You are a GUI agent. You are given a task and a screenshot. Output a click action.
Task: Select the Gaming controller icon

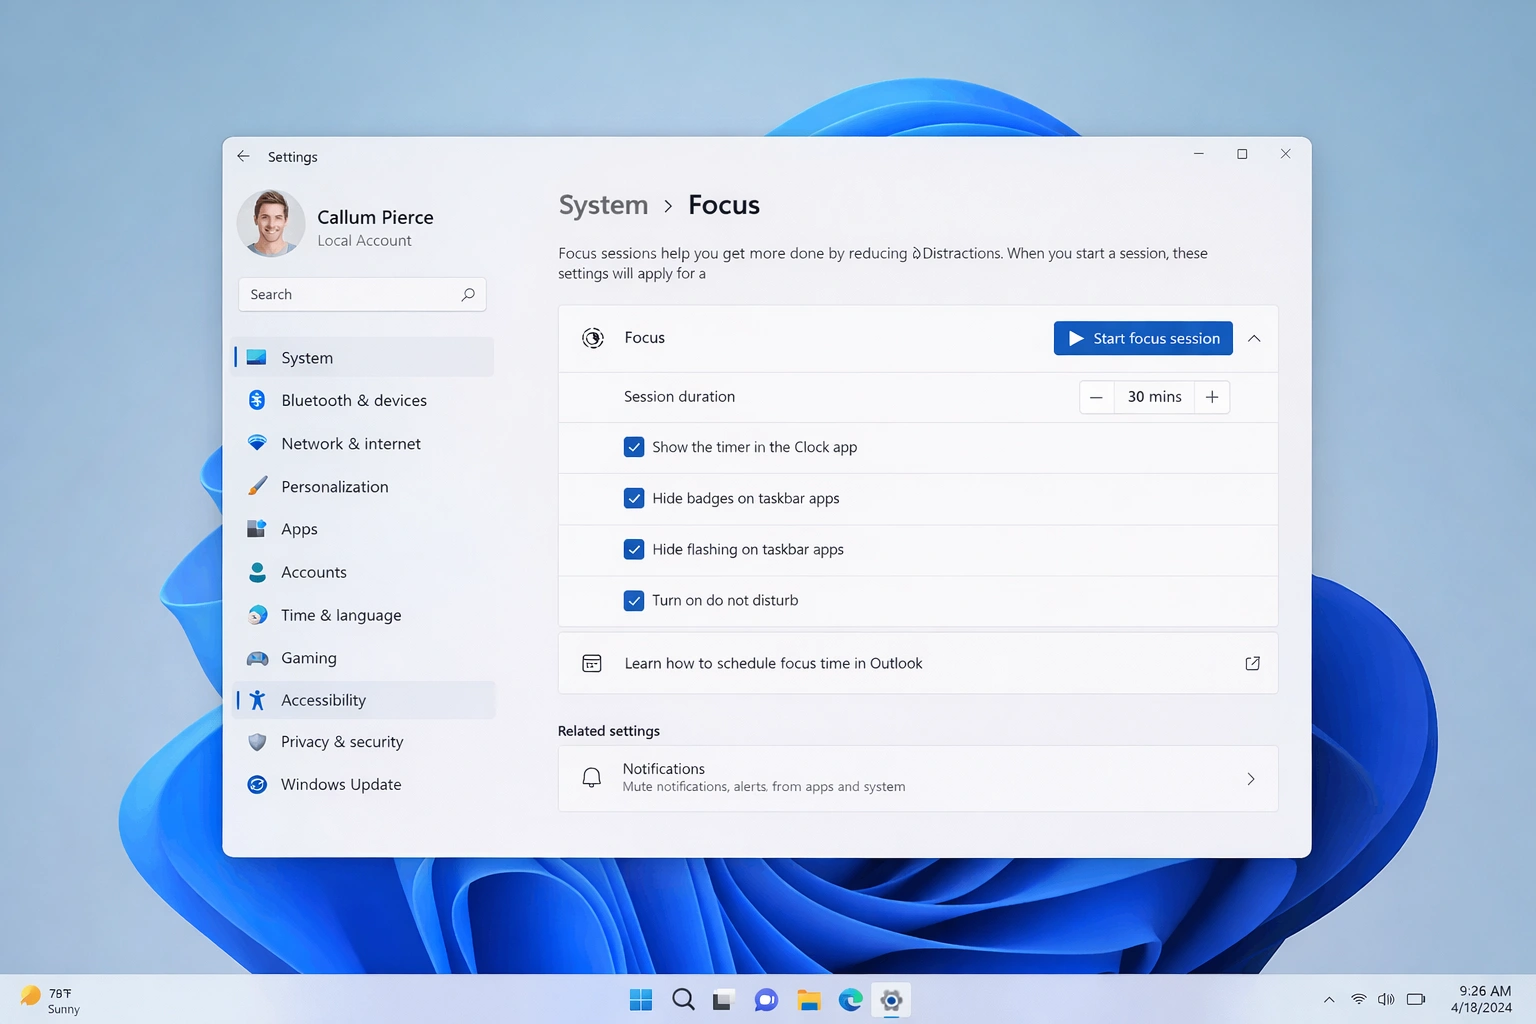pos(257,658)
